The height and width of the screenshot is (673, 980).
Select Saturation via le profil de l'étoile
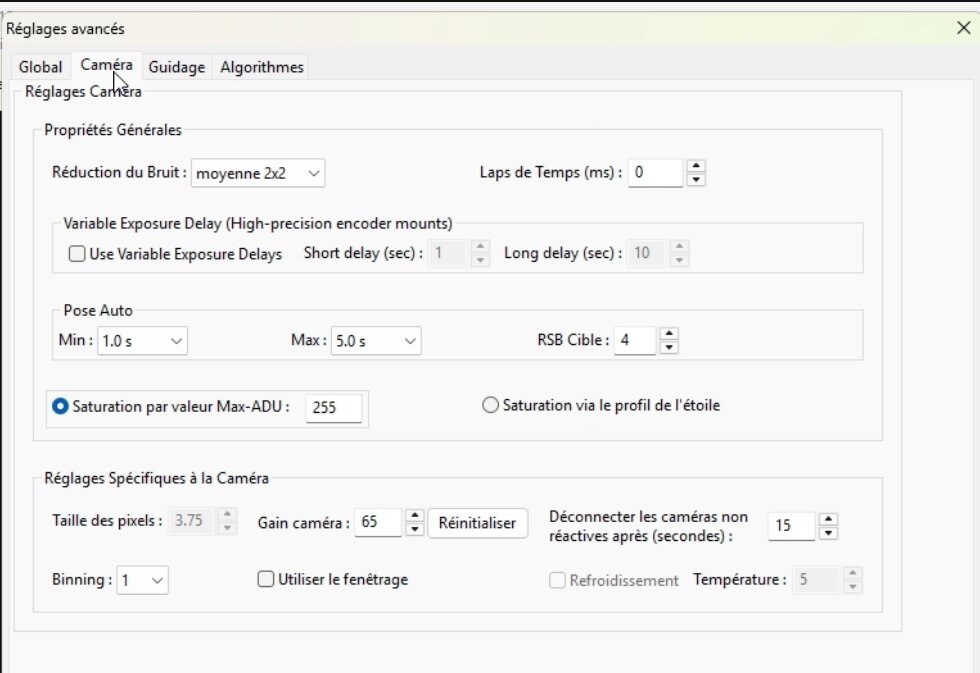pos(490,404)
